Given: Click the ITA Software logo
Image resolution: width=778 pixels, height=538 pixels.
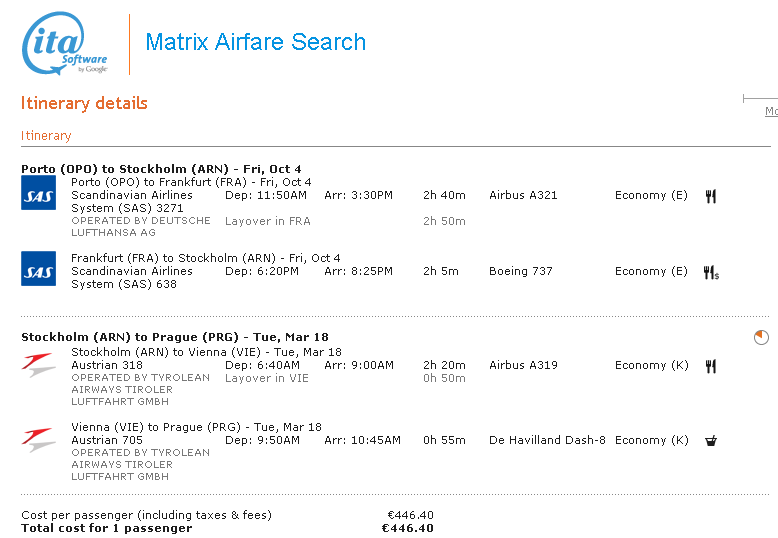Looking at the screenshot, I should click(65, 44).
